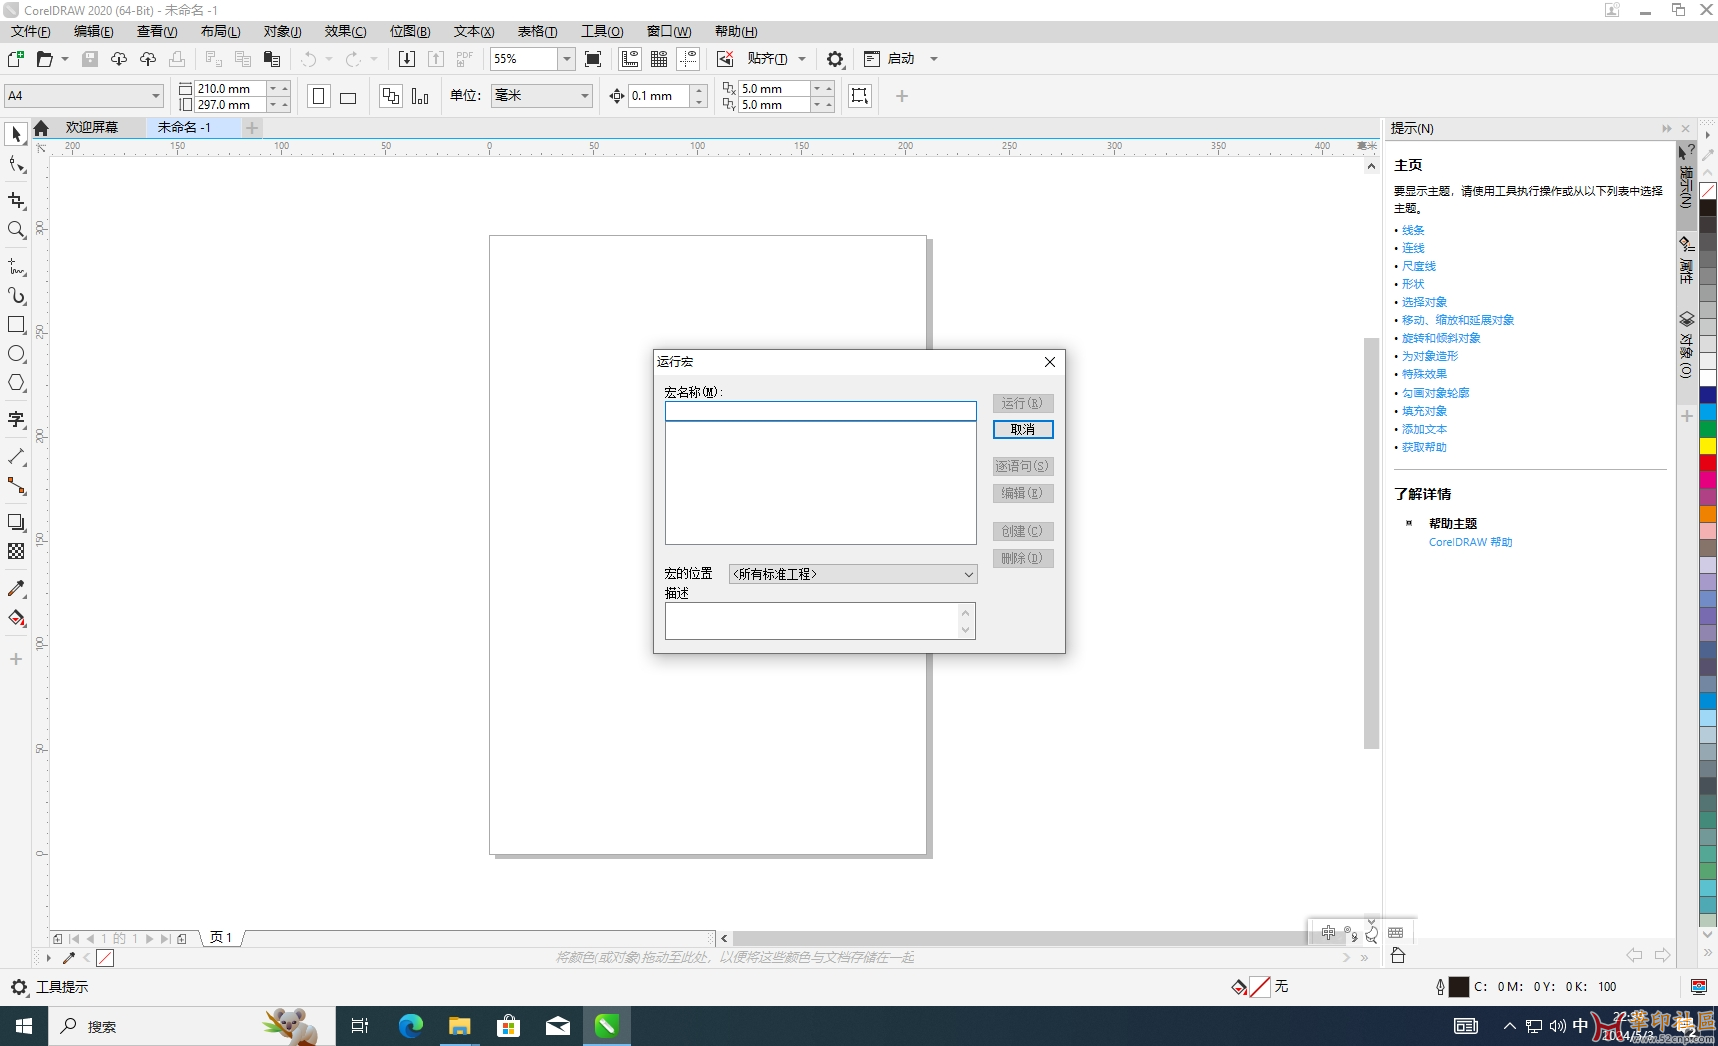Open the CorelDRAW 帮助 link
This screenshot has height=1046, width=1718.
1470,542
